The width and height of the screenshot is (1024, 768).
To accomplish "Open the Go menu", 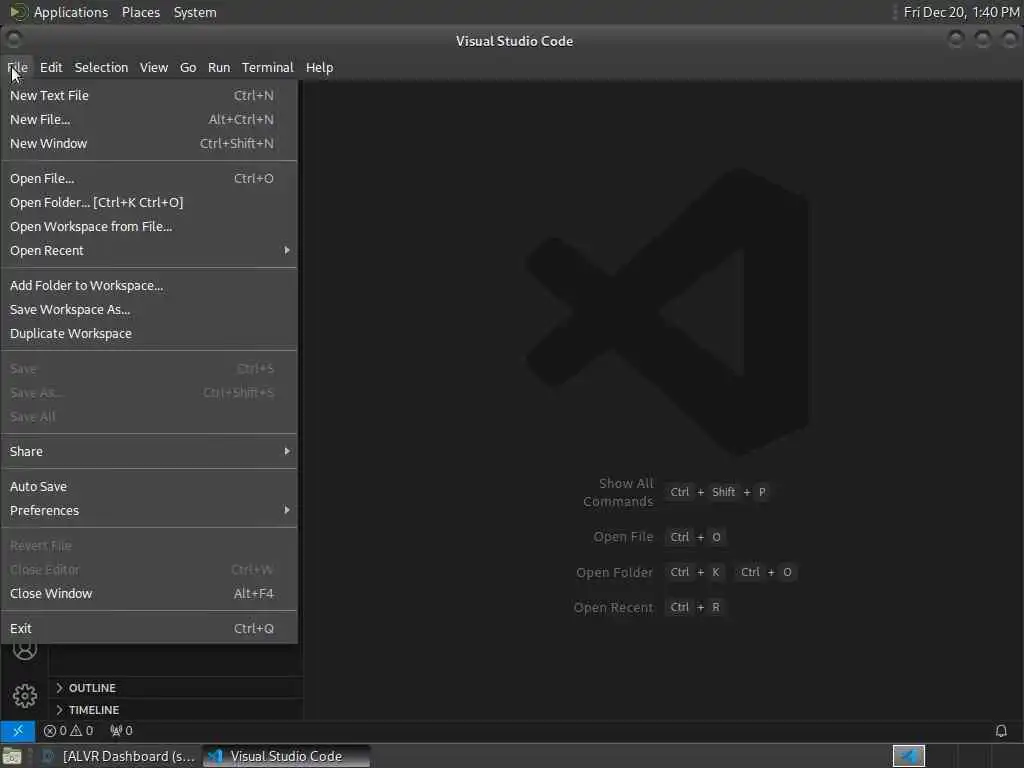I will click(188, 67).
